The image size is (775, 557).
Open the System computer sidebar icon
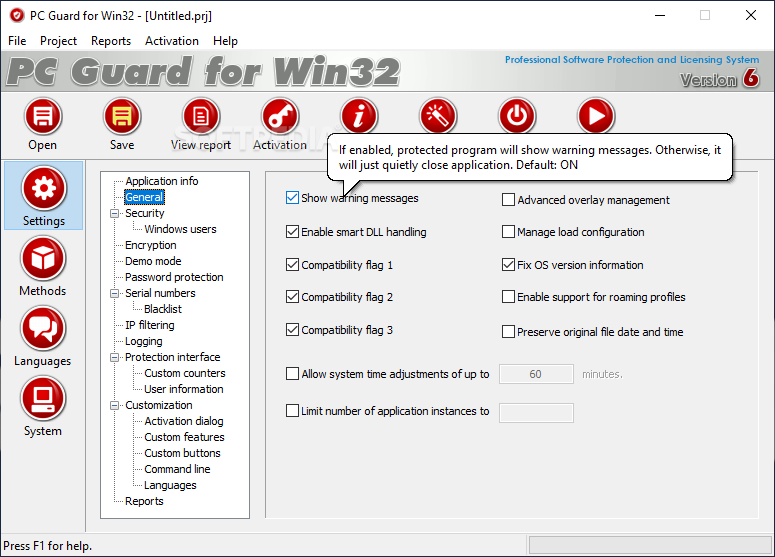click(43, 398)
